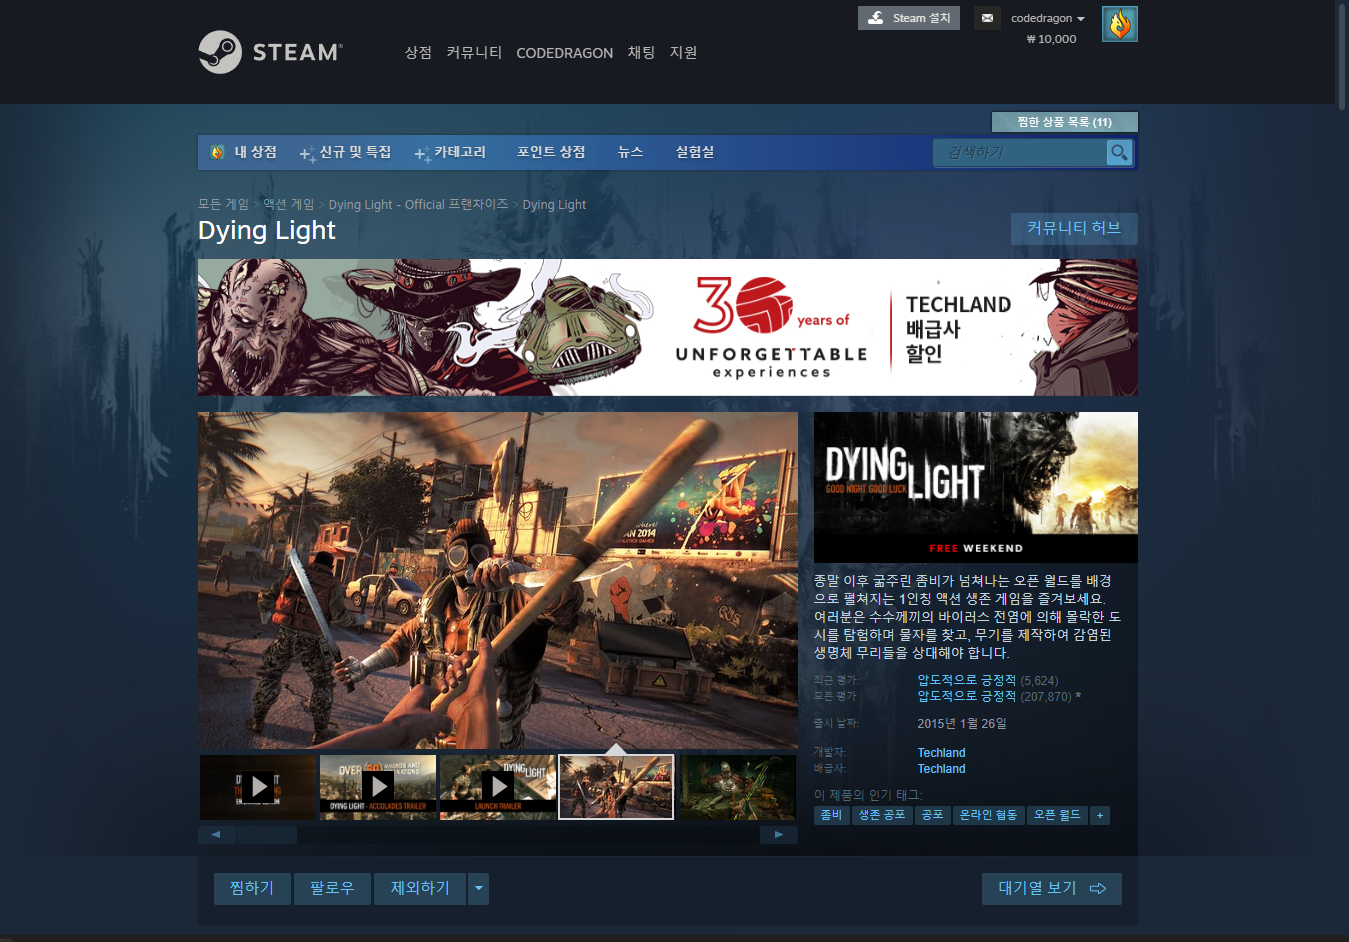The height and width of the screenshot is (942, 1349).
Task: Go to 실험실 tab
Action: click(x=694, y=152)
